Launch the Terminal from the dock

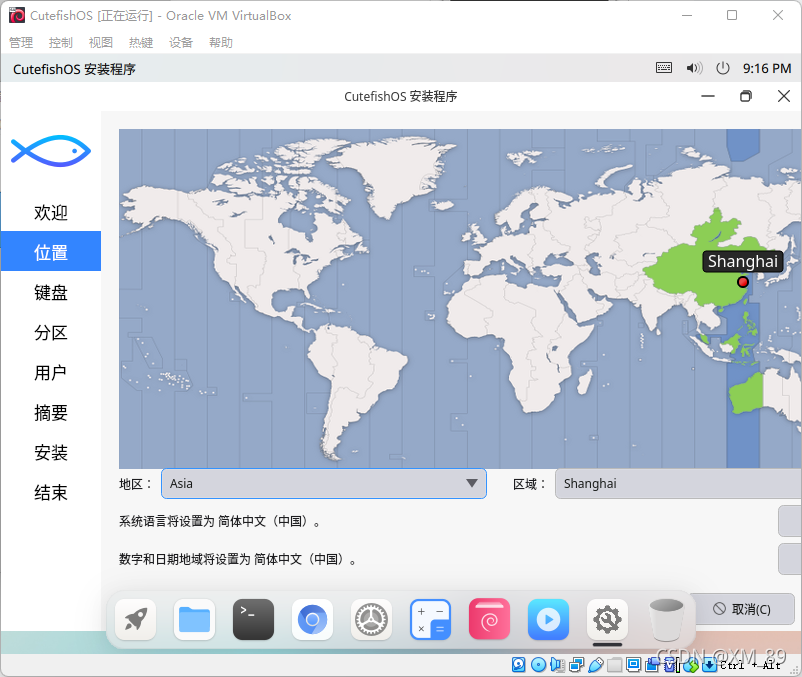[x=253, y=620]
